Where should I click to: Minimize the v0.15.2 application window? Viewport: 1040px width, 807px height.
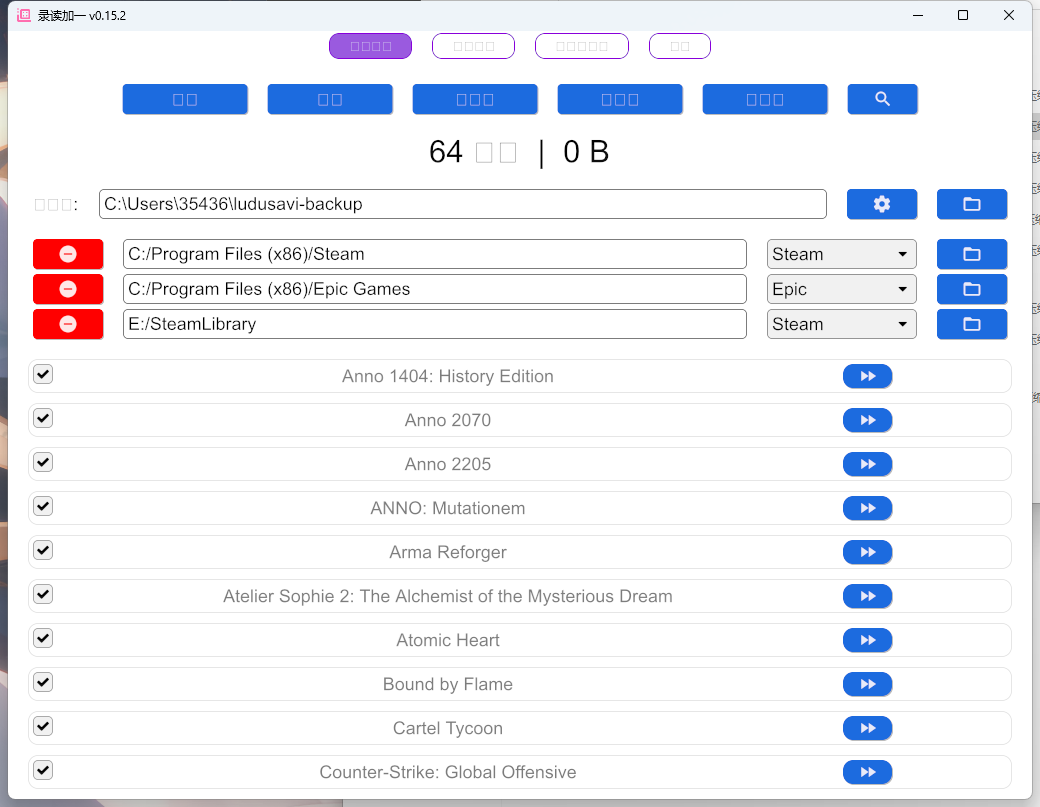pyautogui.click(x=918, y=15)
